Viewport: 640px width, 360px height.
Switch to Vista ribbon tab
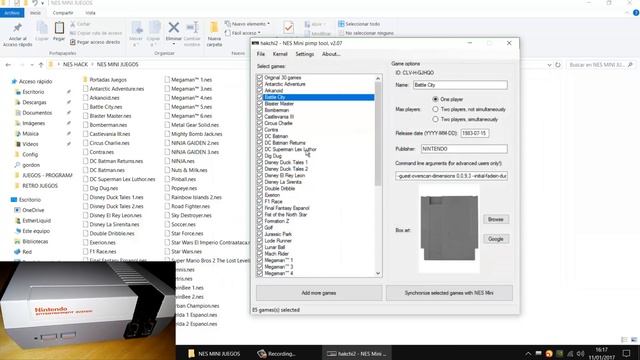tap(90, 13)
